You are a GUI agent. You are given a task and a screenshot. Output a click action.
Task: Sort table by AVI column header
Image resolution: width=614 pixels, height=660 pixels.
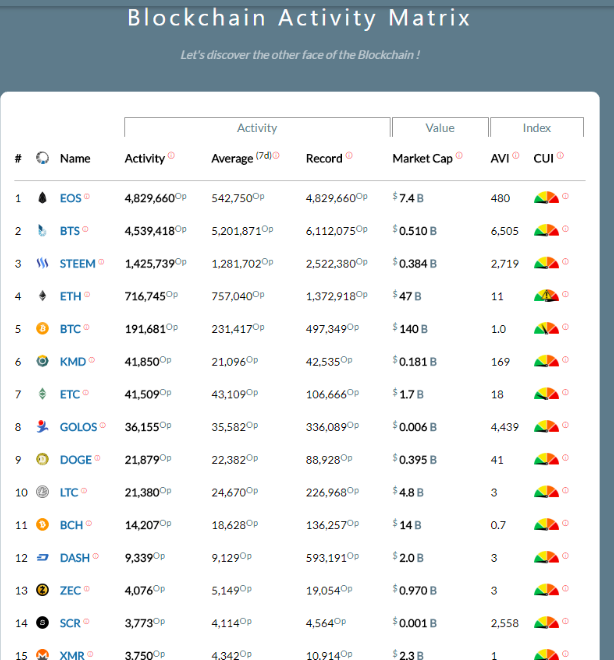(x=500, y=159)
